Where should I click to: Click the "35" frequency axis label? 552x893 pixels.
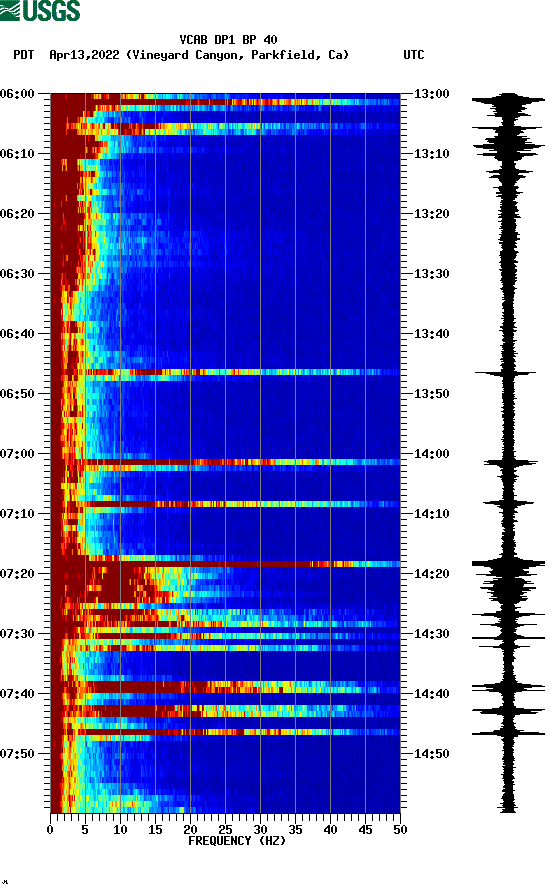coord(295,830)
